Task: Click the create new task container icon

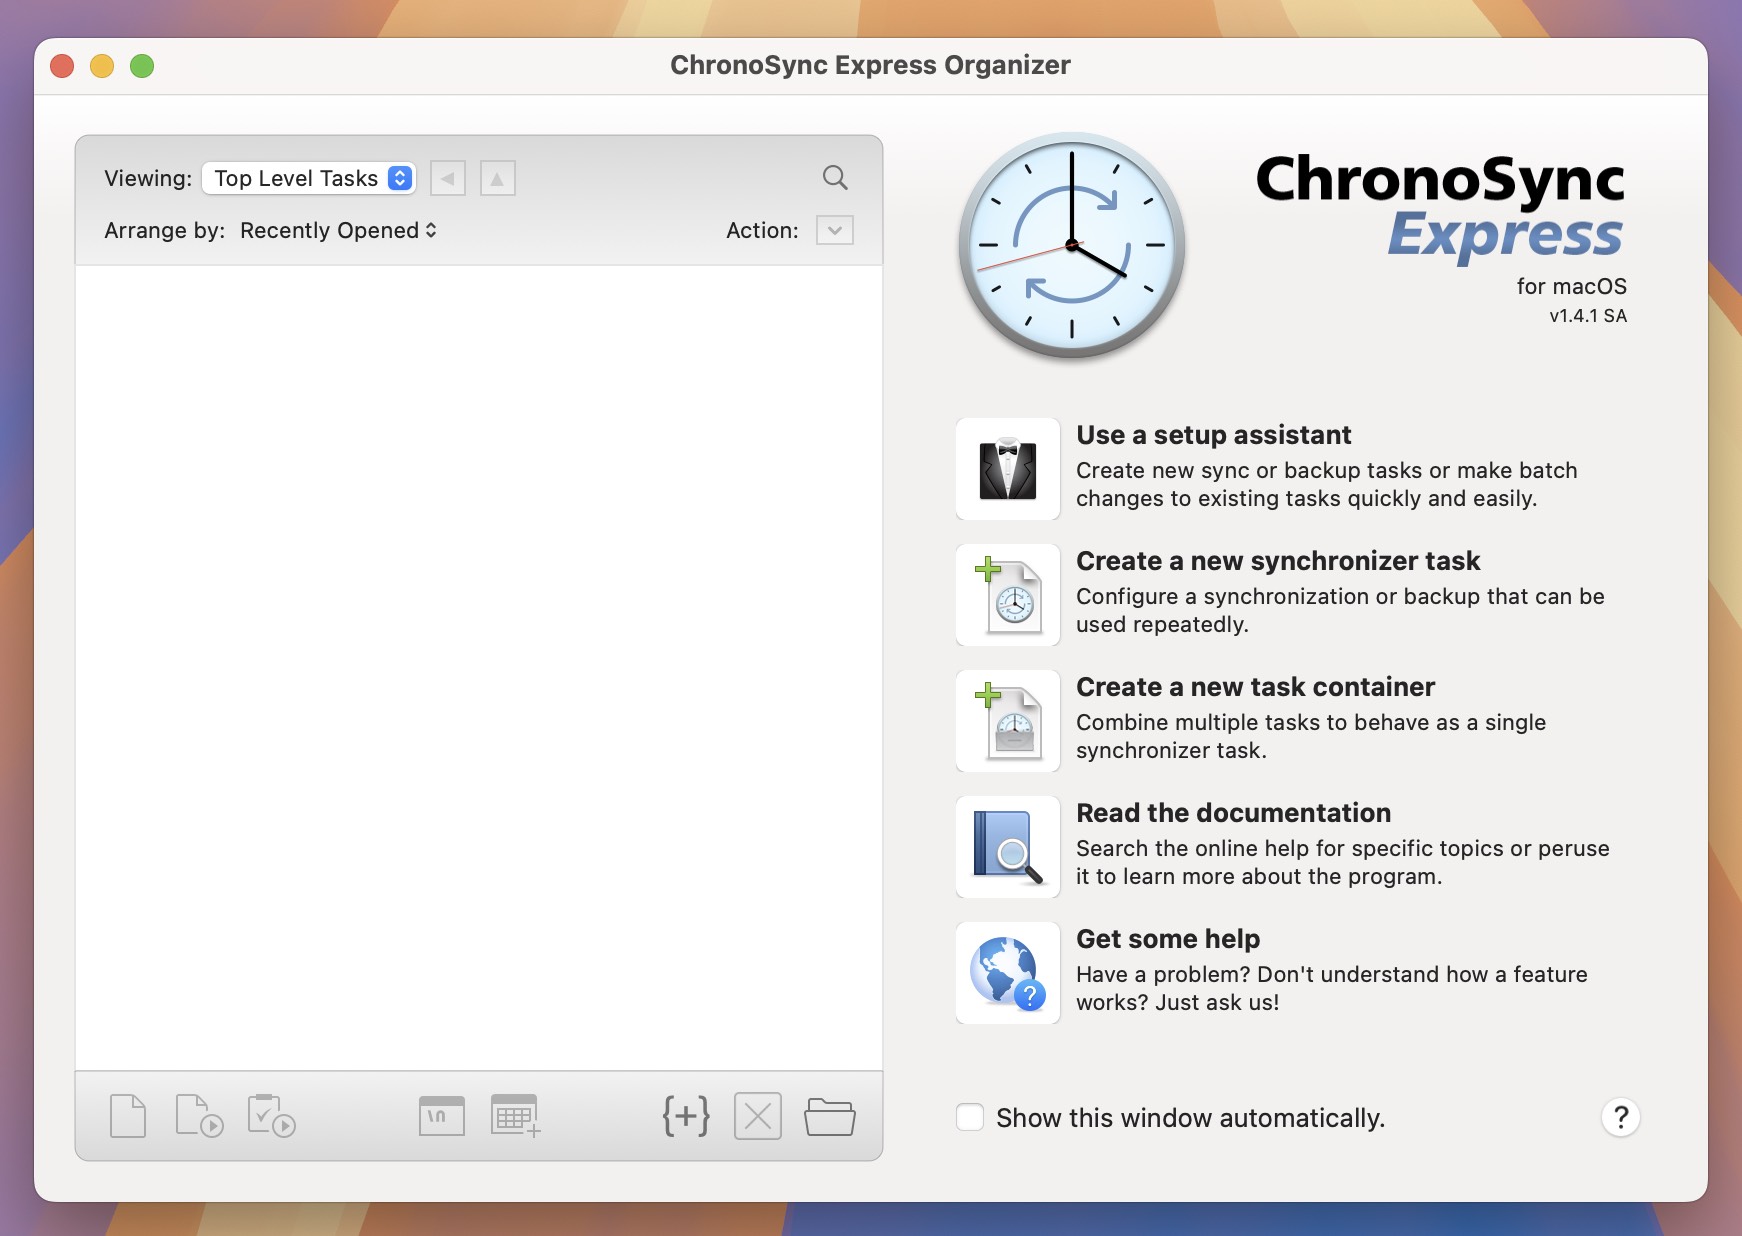Action: click(1007, 720)
